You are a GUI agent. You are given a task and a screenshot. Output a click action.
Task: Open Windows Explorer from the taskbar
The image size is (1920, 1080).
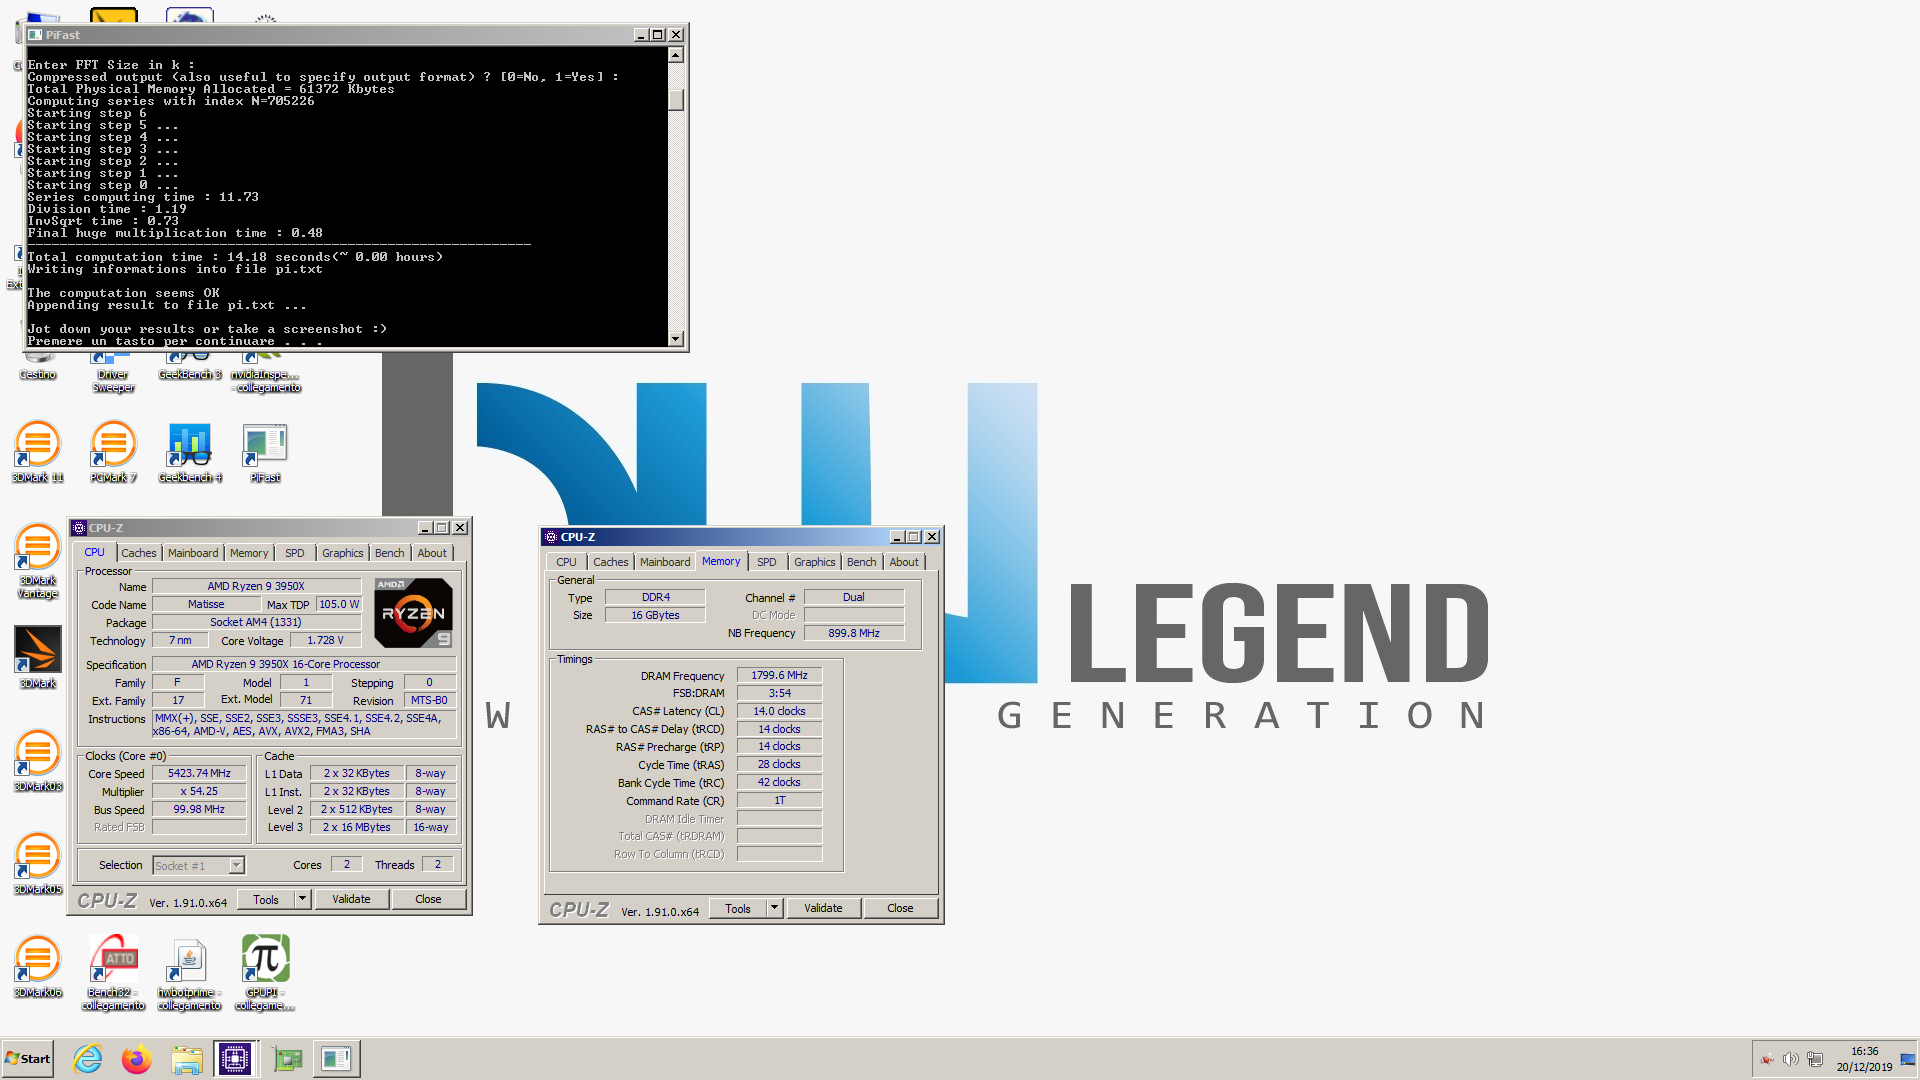[x=186, y=1059]
